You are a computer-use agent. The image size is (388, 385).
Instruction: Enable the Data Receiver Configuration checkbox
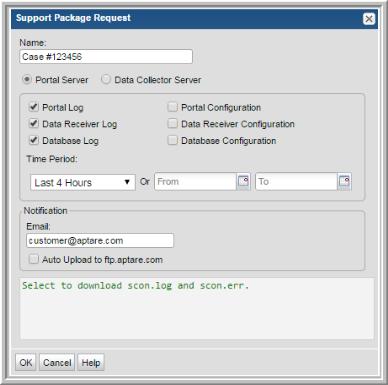(x=172, y=124)
